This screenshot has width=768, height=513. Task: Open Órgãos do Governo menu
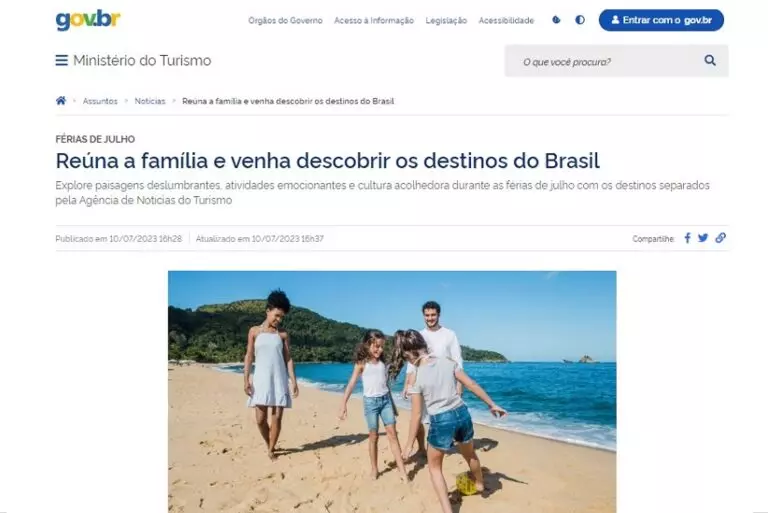(285, 21)
